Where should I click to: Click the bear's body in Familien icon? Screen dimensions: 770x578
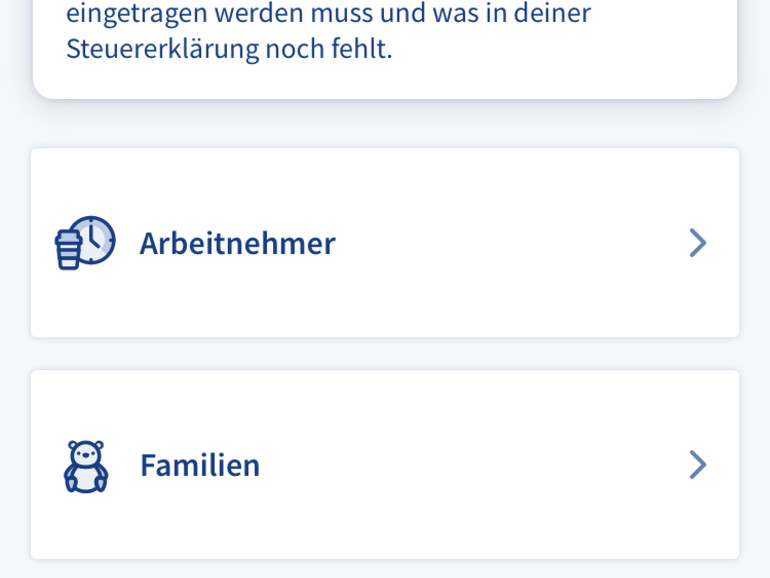(x=86, y=479)
